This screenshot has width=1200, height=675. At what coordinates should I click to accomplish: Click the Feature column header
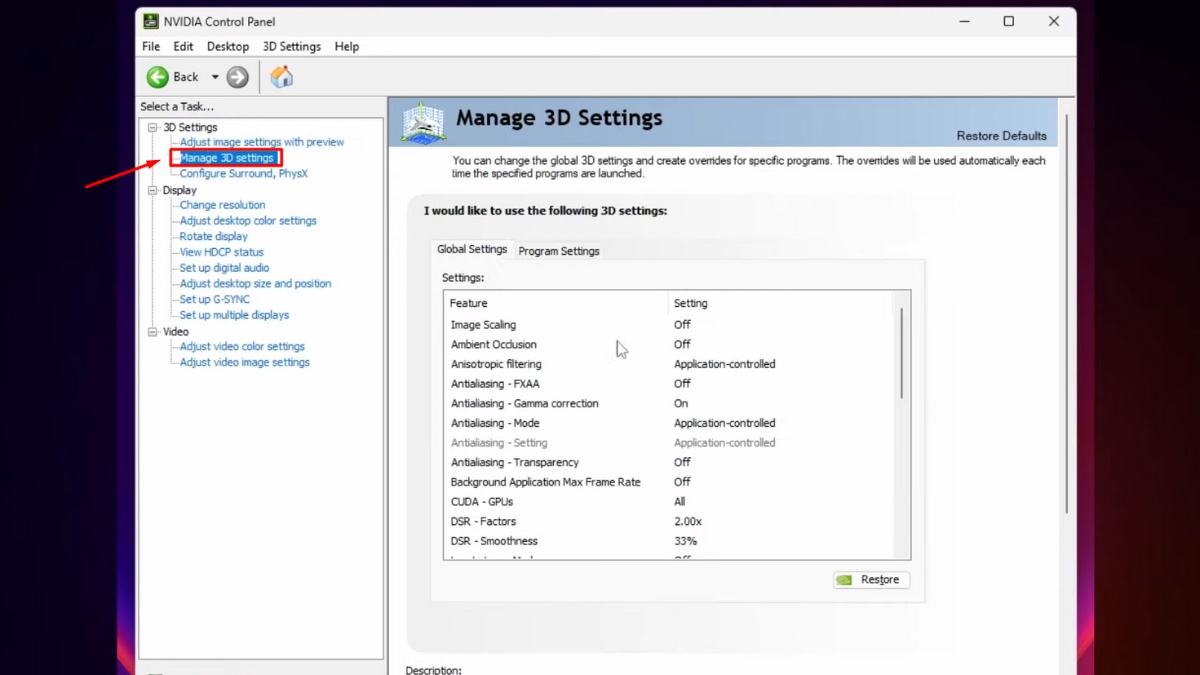coord(556,303)
